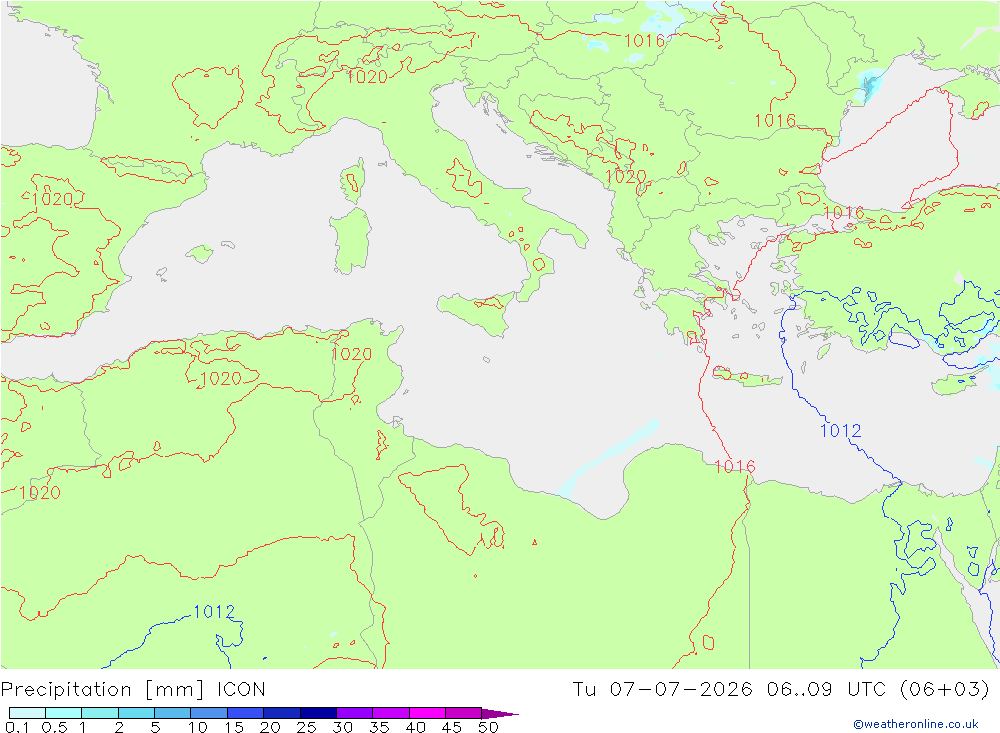Select legend swatch between 1 and 2

100,713
